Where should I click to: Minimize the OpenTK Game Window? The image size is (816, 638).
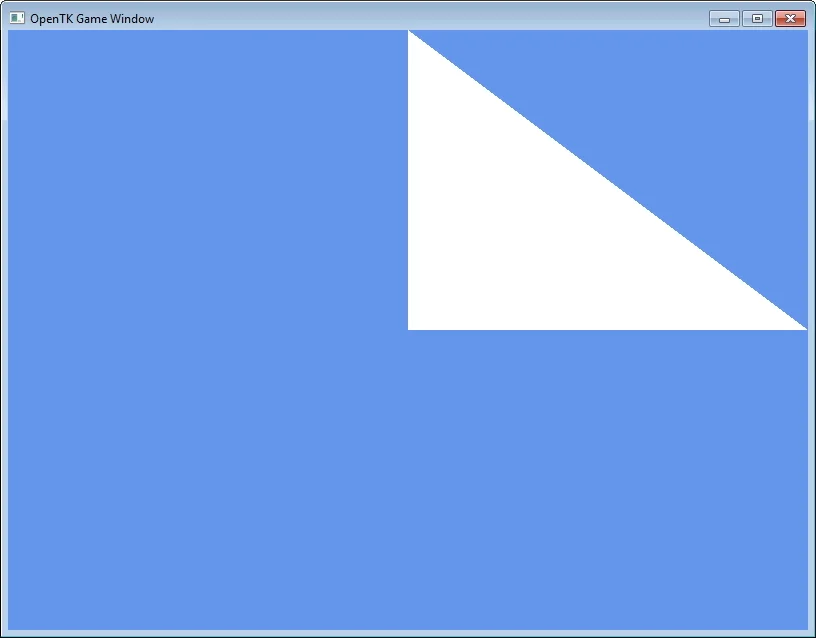[724, 19]
